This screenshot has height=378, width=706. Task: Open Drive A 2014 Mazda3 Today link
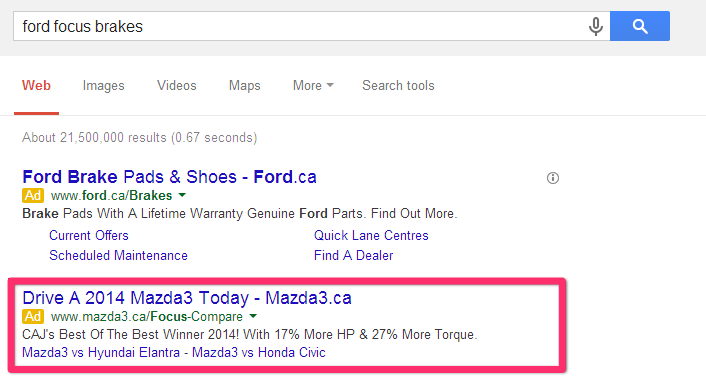187,298
